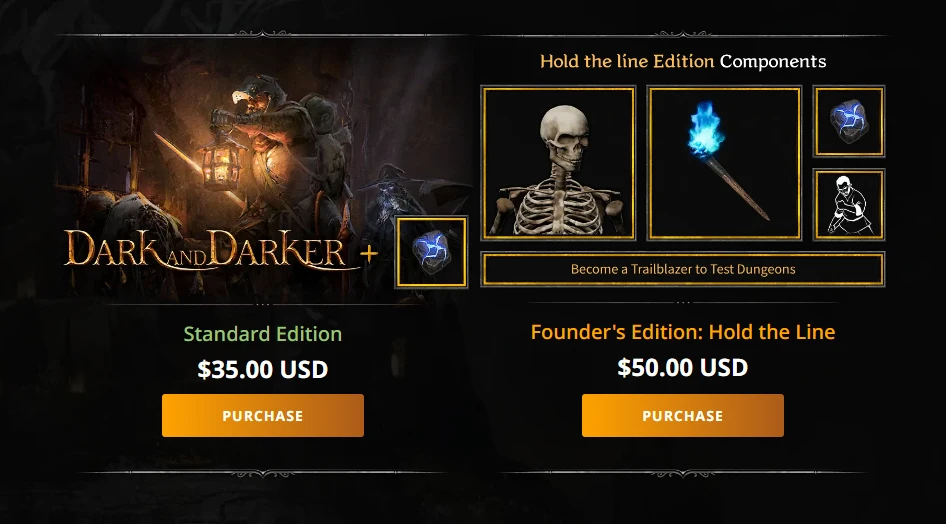Click the golden plus sign after logo
Viewport: 946px width, 524px height.
click(x=369, y=254)
